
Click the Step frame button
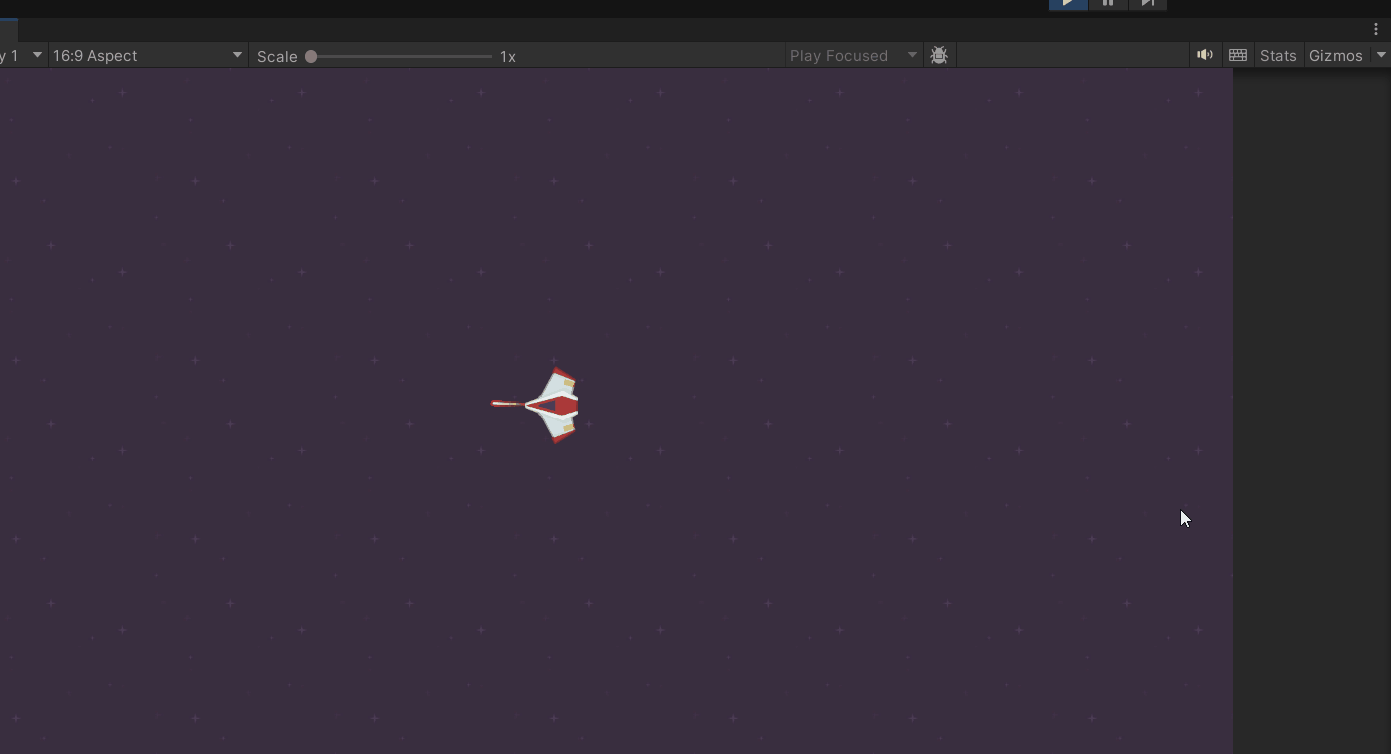click(1148, 4)
